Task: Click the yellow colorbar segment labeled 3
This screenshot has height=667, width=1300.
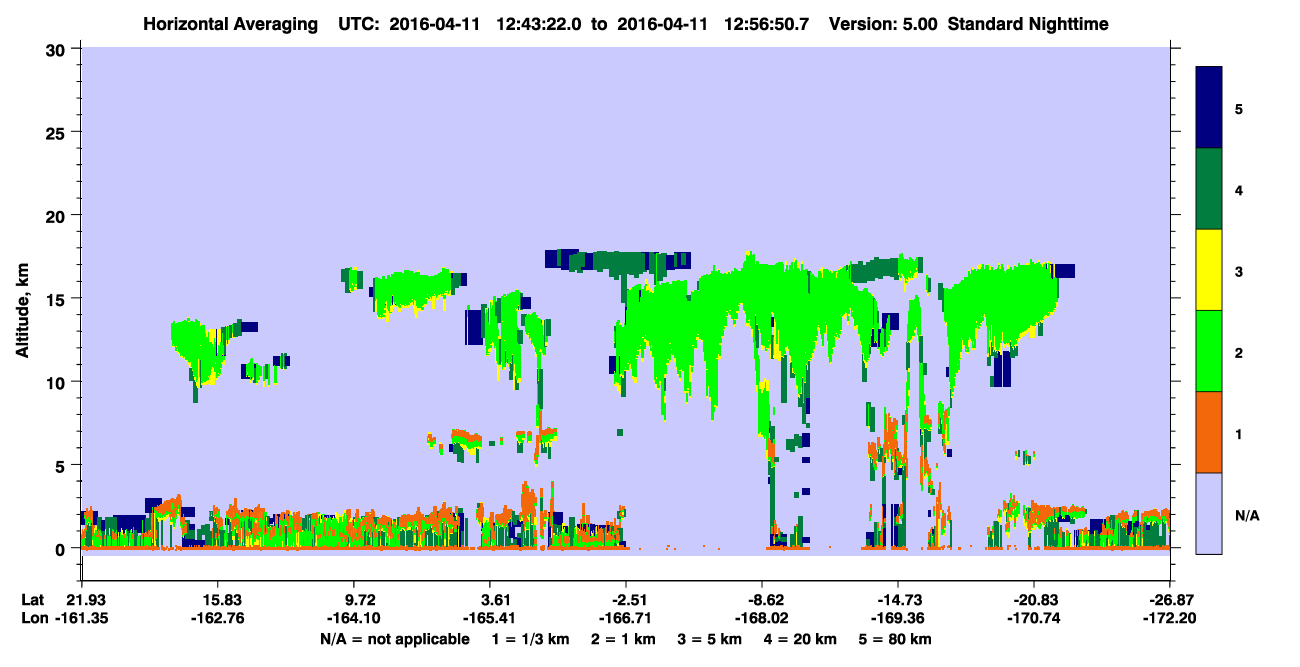Action: coord(1209,270)
